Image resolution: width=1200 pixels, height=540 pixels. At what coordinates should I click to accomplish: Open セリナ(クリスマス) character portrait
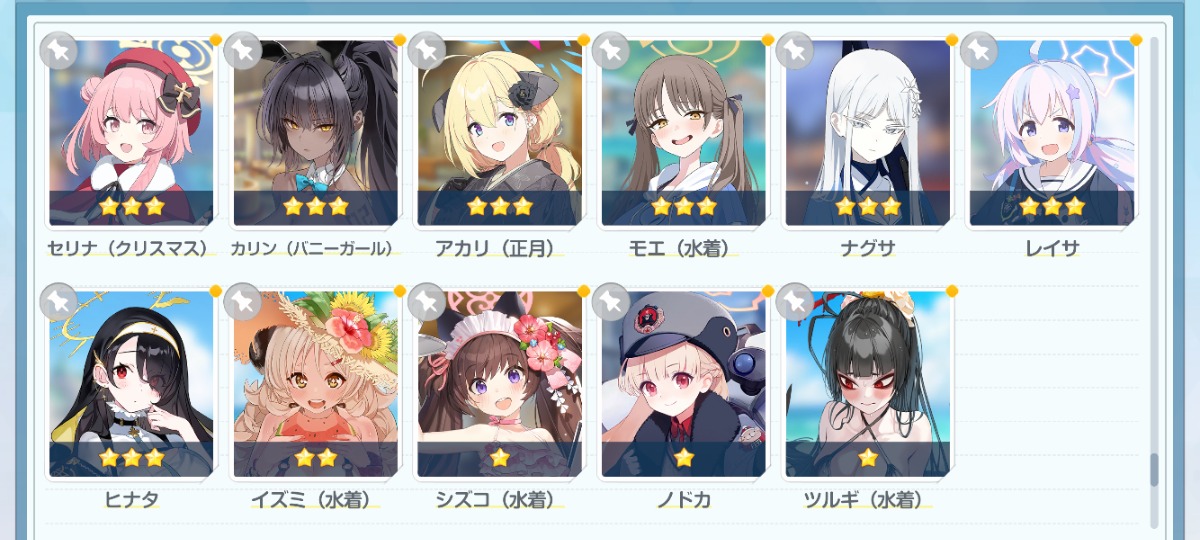coord(131,133)
